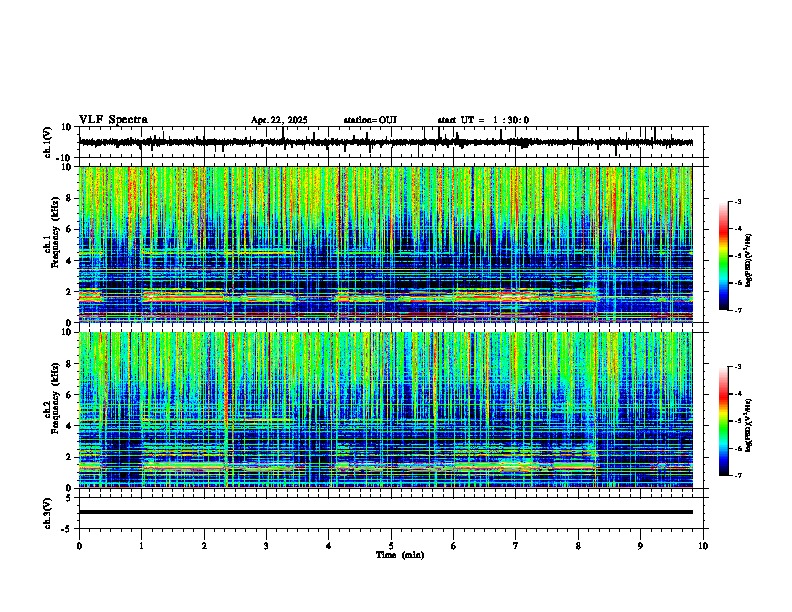This screenshot has width=792, height=612.
Task: Click the "VLF Spectra" title text
Action: [x=113, y=120]
